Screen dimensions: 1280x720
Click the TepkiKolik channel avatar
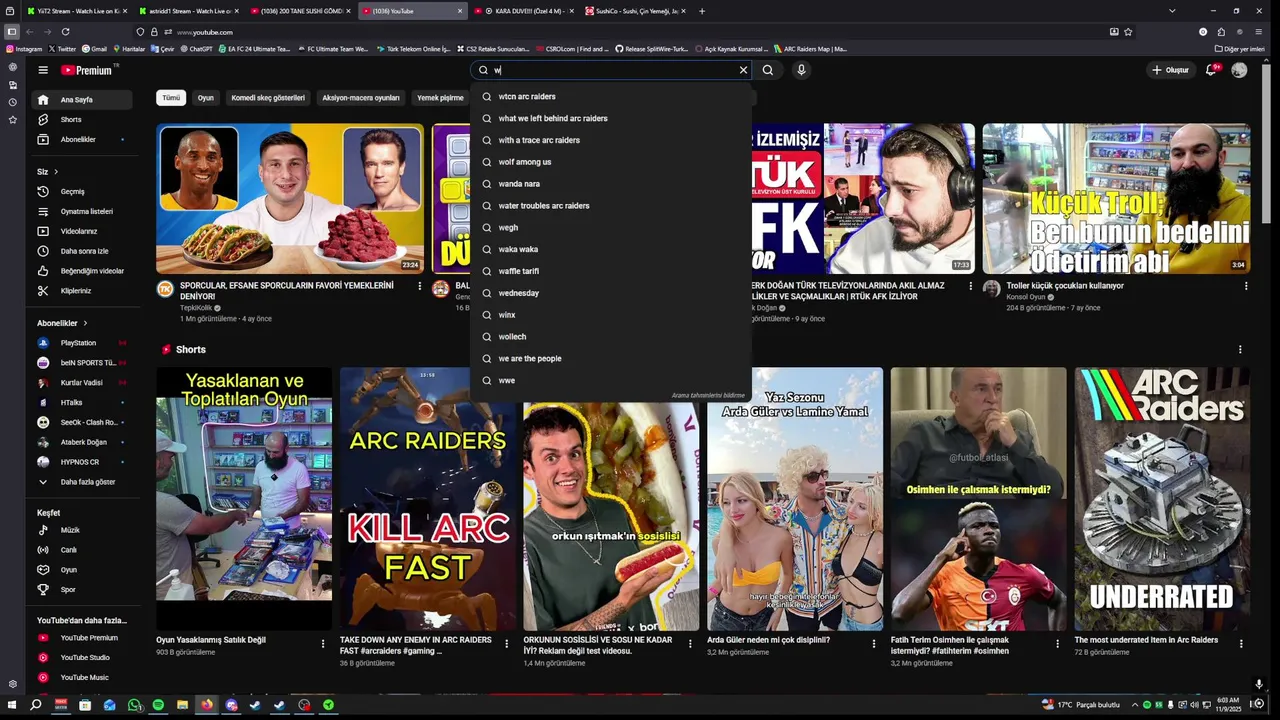click(x=165, y=289)
